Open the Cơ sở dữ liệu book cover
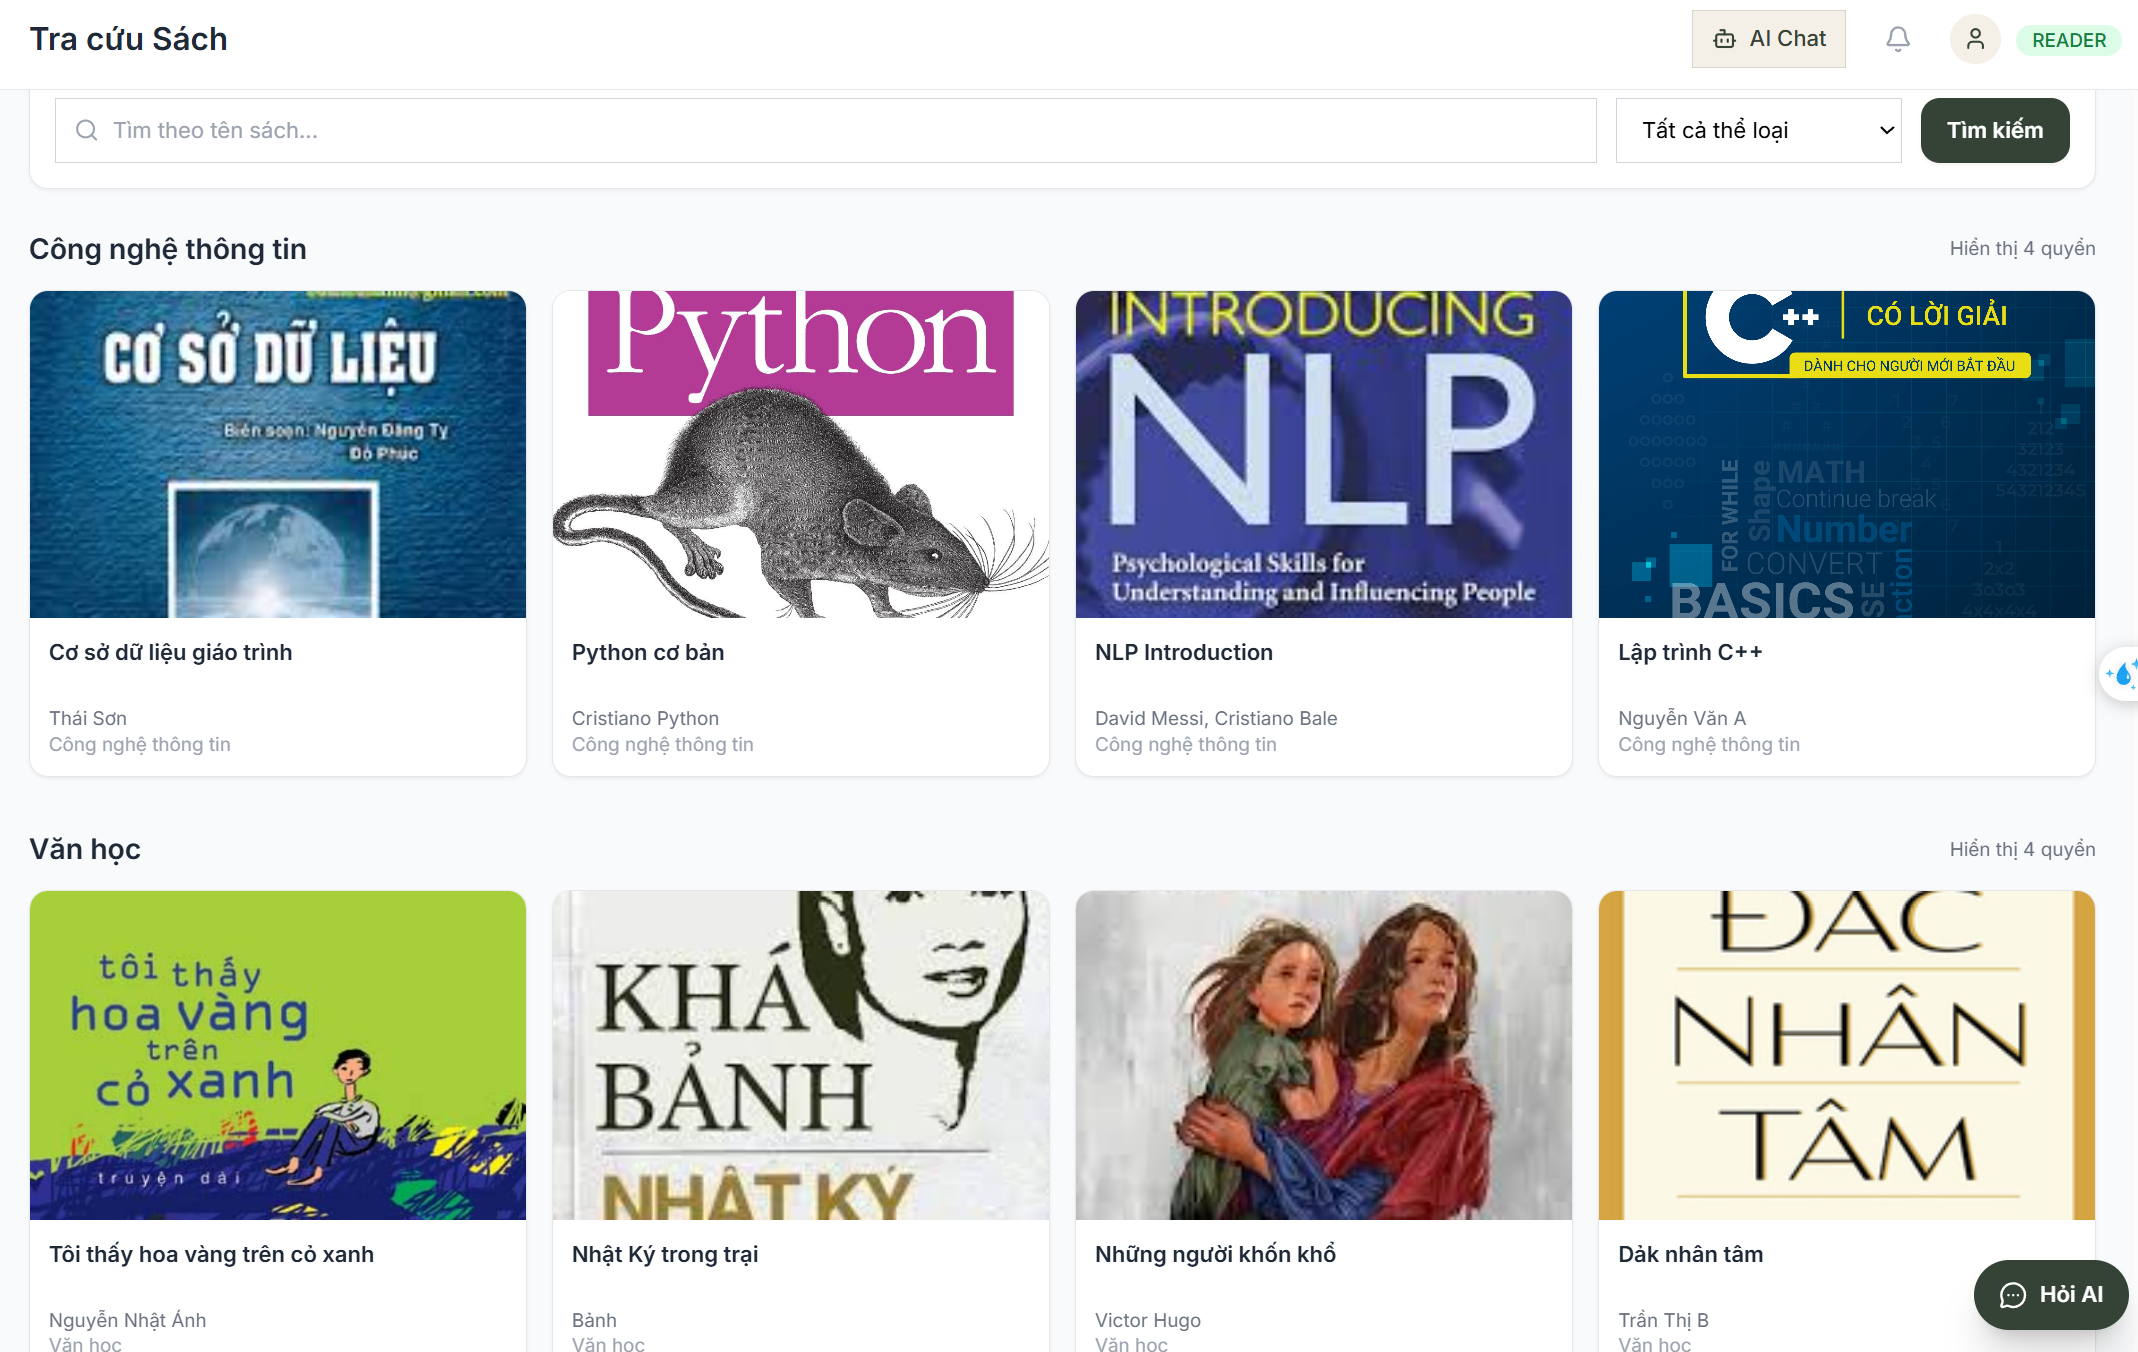The image size is (2138, 1352). 278,454
